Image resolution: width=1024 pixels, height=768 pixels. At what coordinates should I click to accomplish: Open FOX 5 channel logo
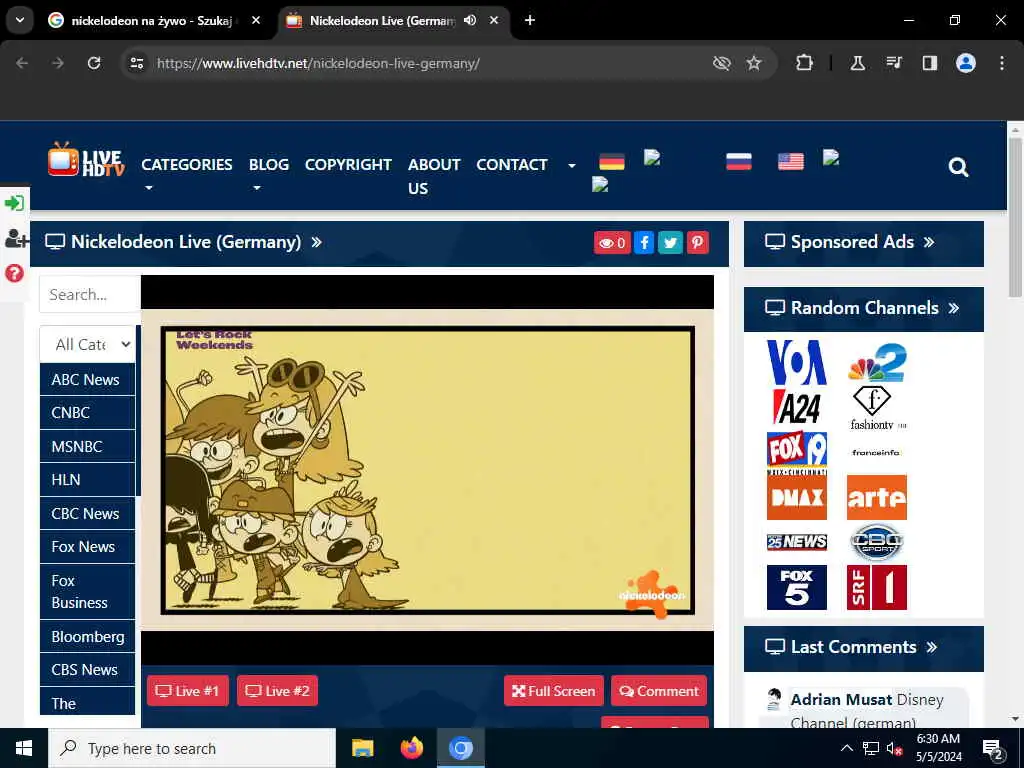(x=797, y=588)
